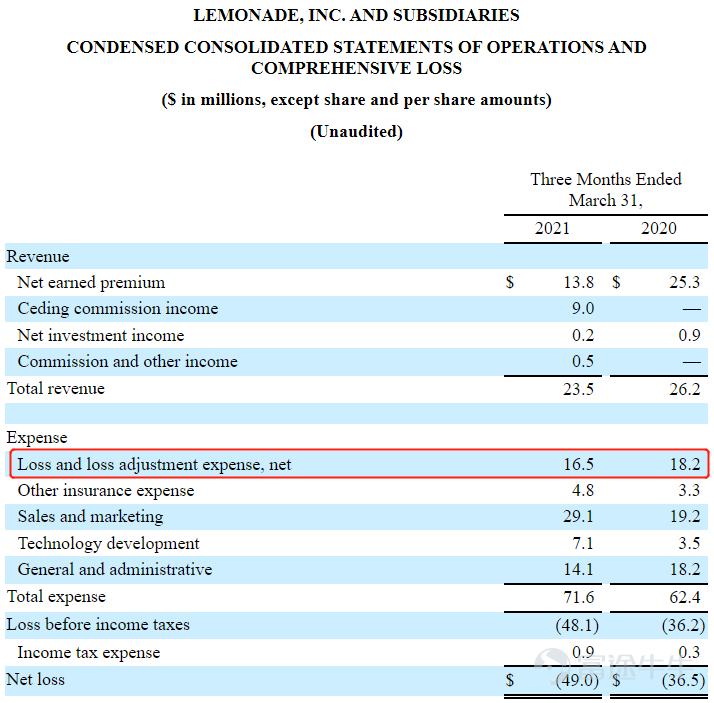
Task: Select the 19.2 sales and marketing value
Action: 685,517
